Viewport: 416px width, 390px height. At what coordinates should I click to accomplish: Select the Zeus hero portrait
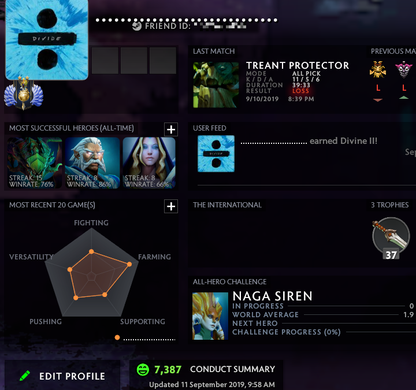pos(92,163)
